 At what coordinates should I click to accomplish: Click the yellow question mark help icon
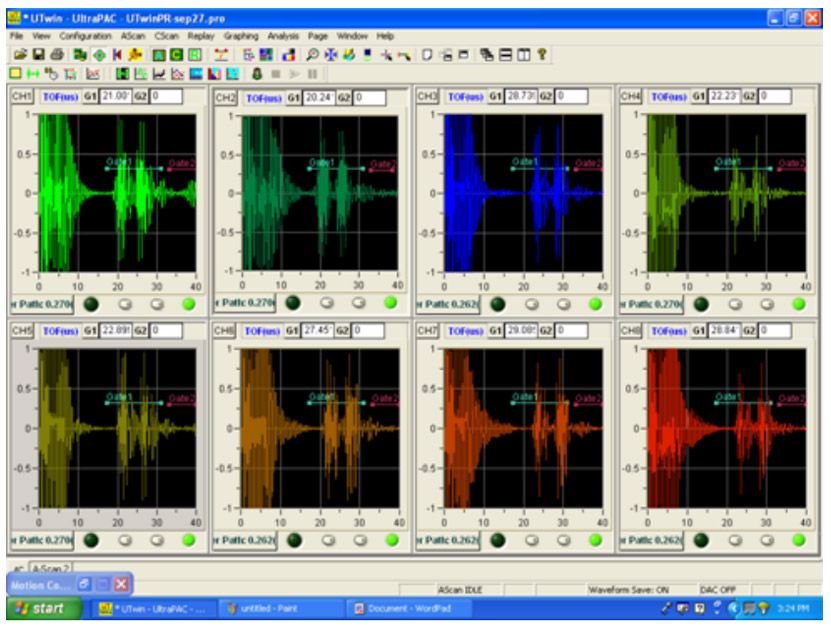click(x=543, y=54)
